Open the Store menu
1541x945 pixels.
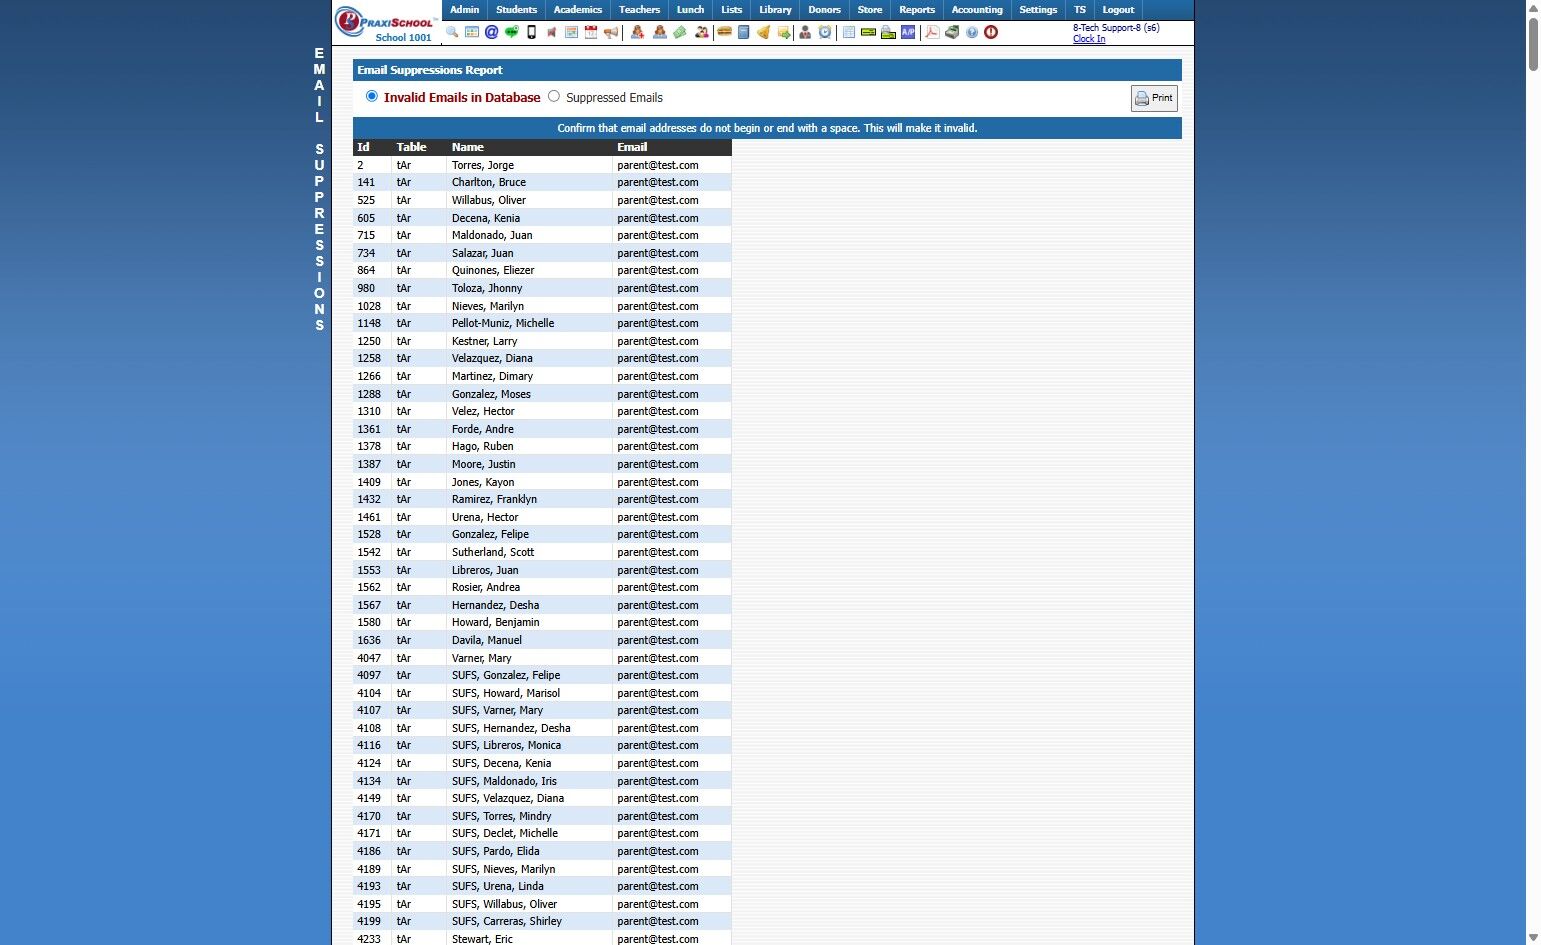870,10
